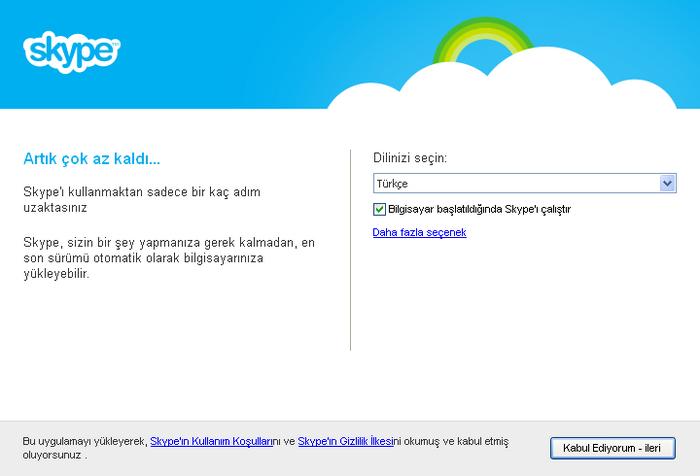Click the 'Skype'ı kullanmaktan sadece' paragraph
Screen dimensions: 700x476
(x=145, y=199)
